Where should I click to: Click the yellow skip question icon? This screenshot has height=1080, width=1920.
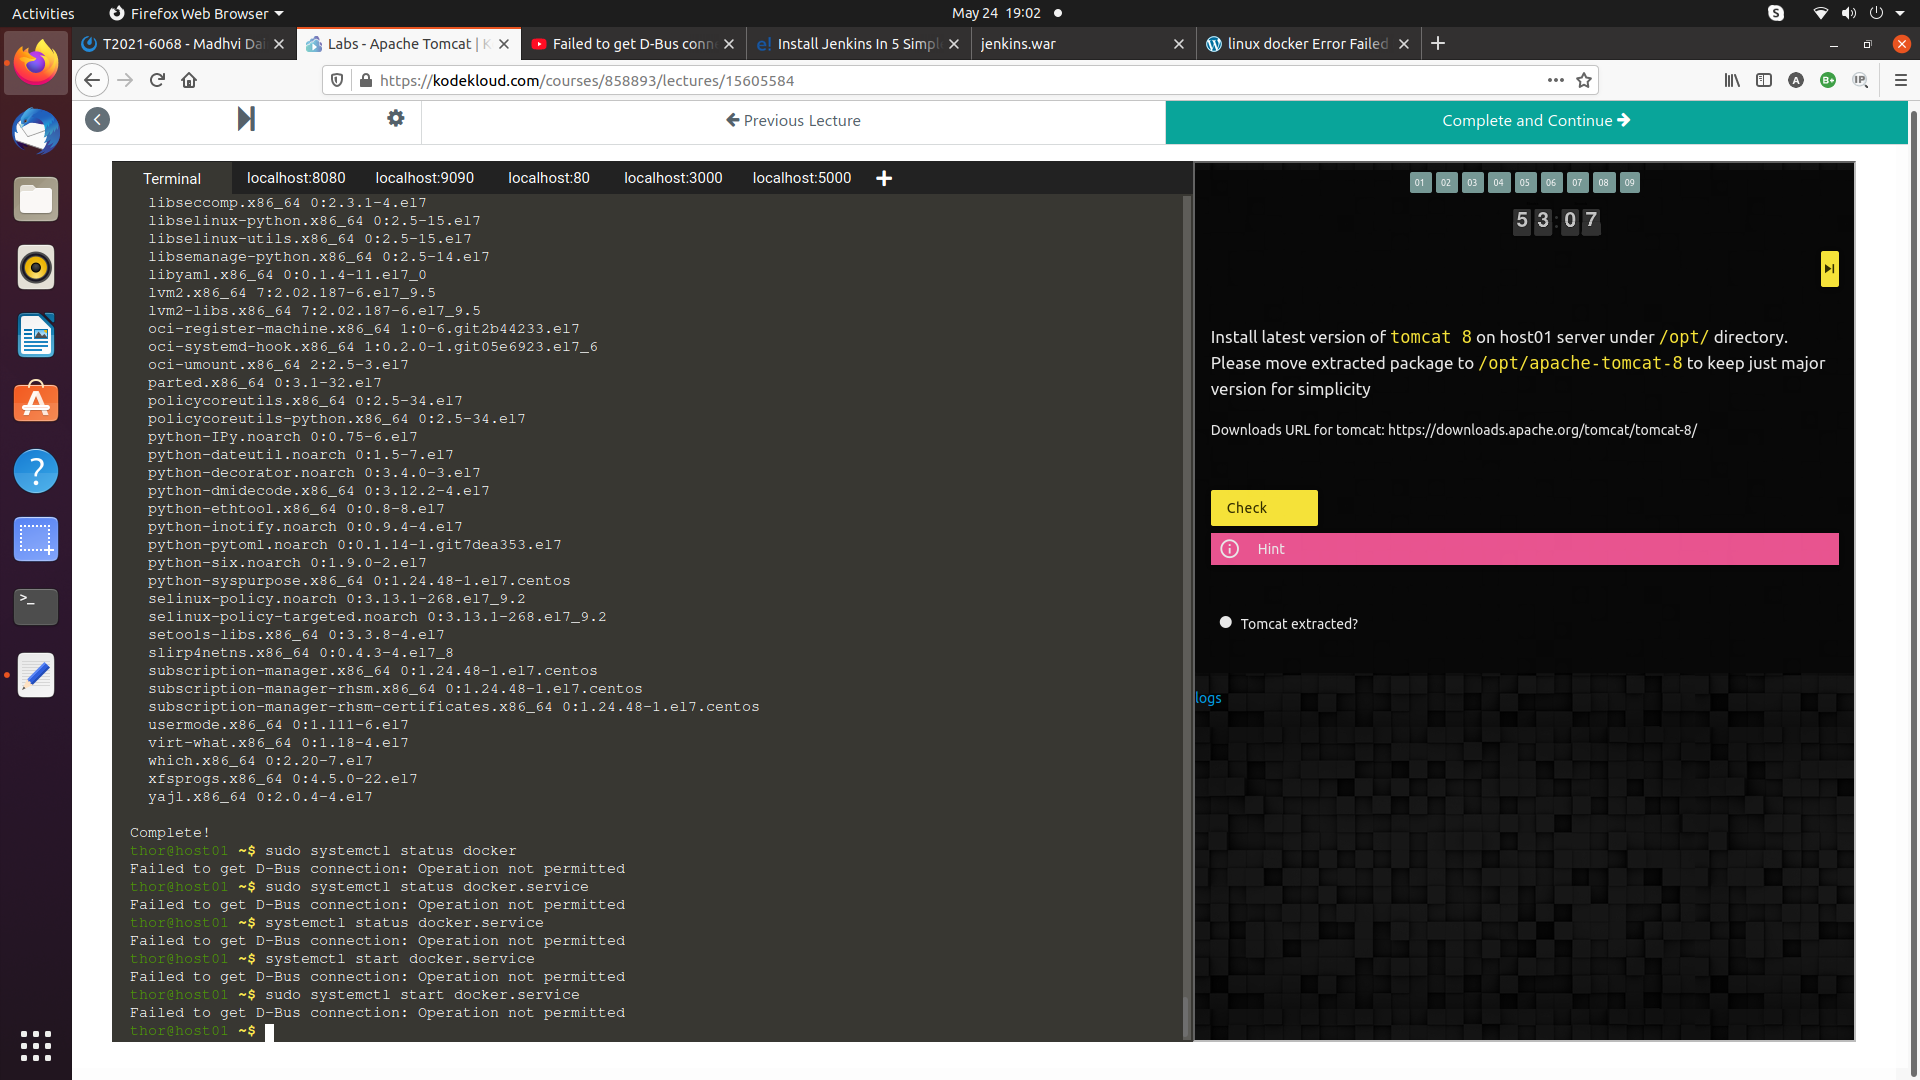1829,269
